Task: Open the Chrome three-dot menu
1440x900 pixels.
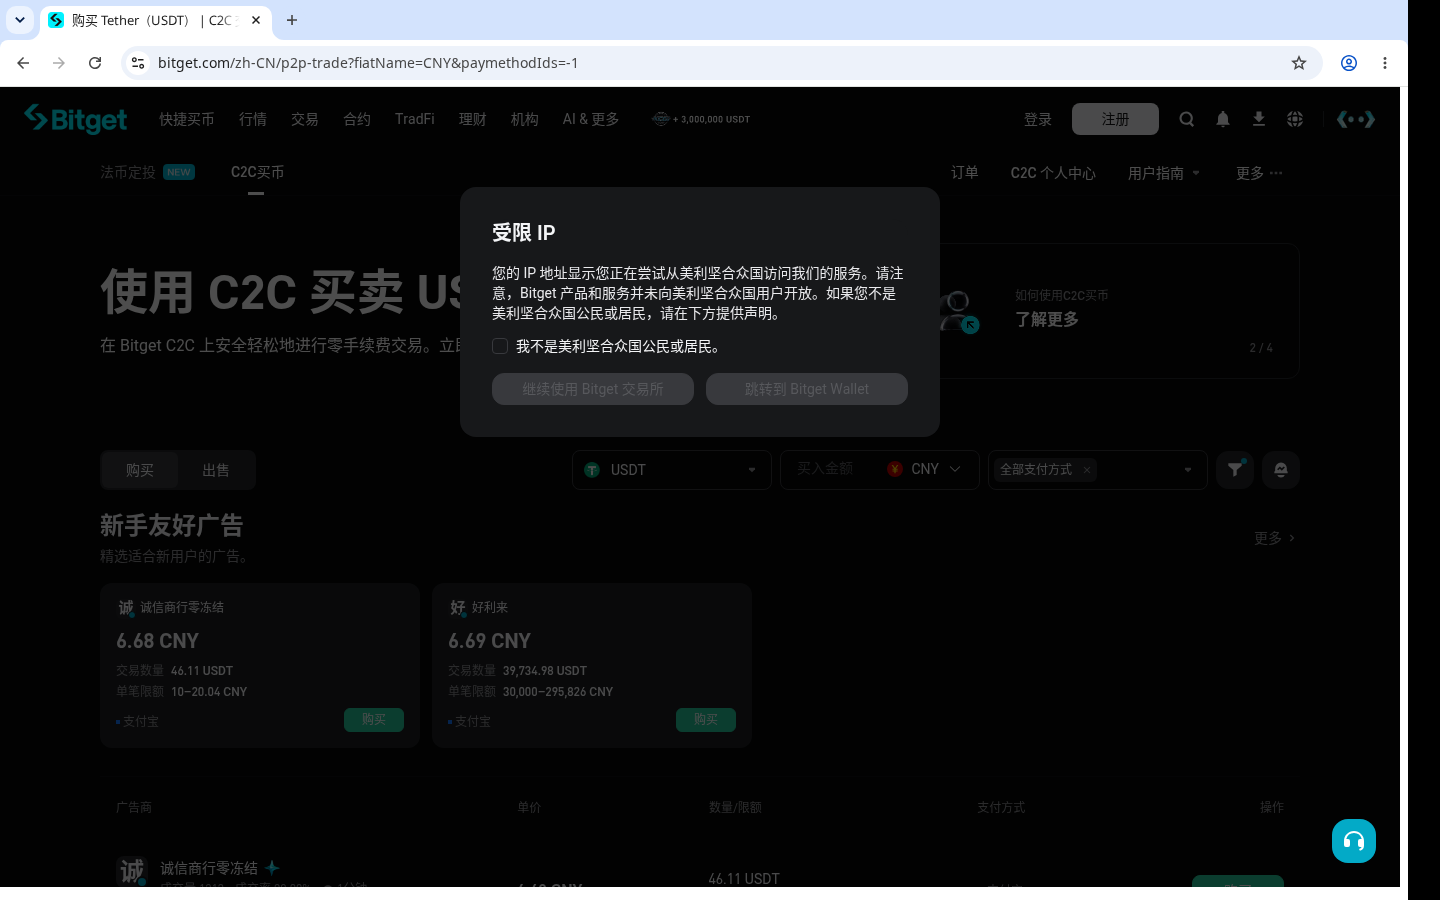Action: tap(1385, 63)
